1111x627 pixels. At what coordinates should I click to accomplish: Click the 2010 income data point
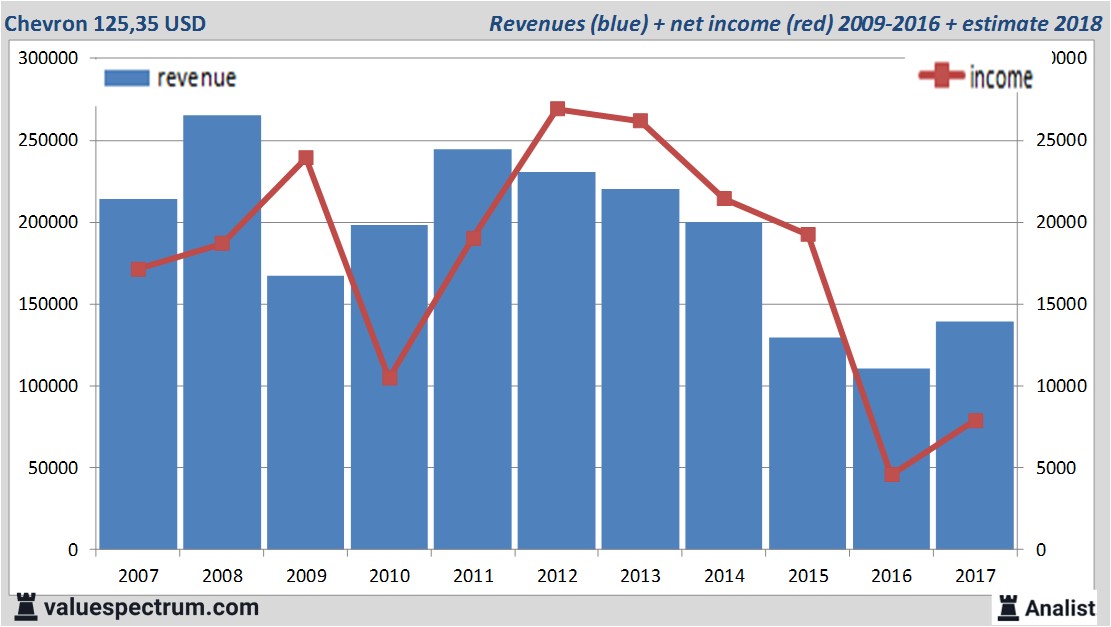(x=390, y=378)
